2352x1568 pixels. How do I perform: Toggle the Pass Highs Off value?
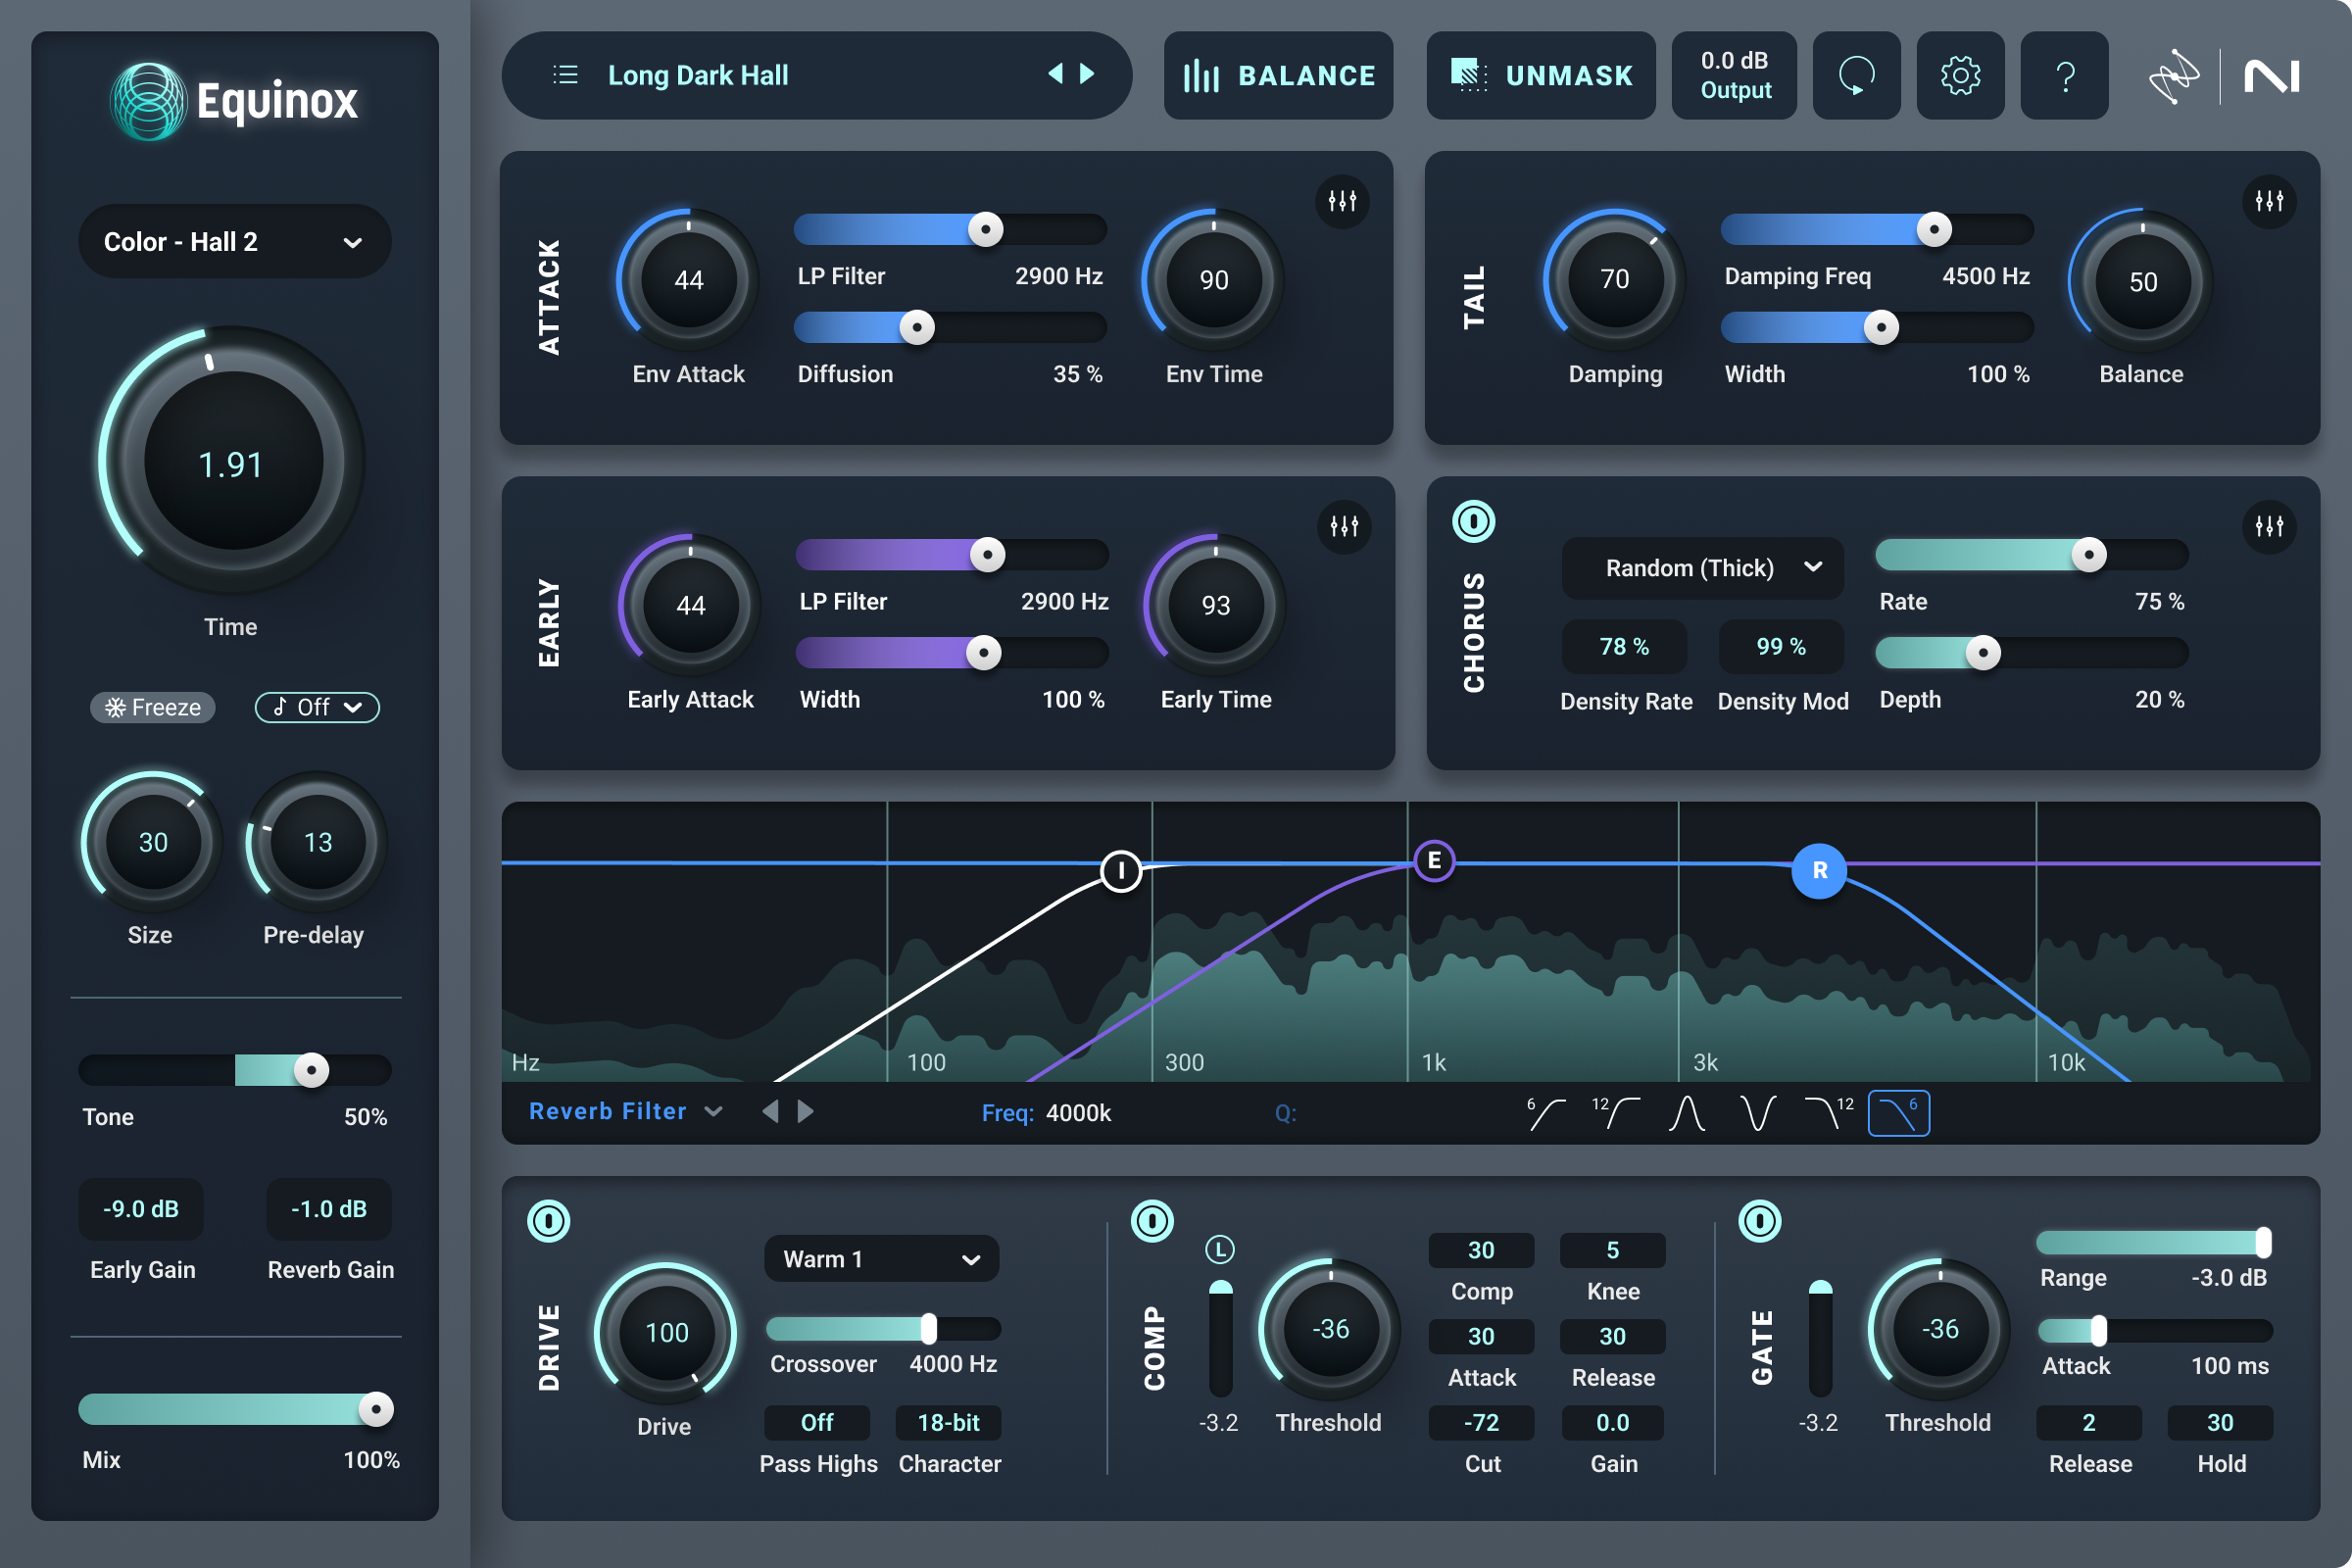(817, 1422)
